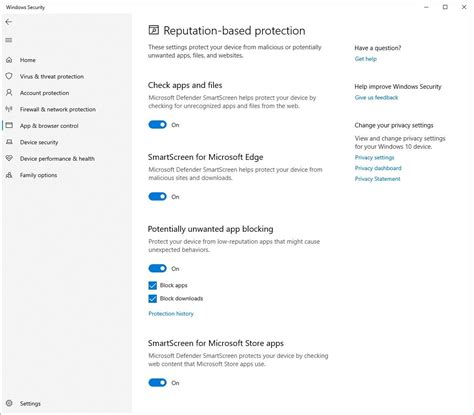Open Virus & threat protection page
The width and height of the screenshot is (474, 415).
click(x=52, y=76)
